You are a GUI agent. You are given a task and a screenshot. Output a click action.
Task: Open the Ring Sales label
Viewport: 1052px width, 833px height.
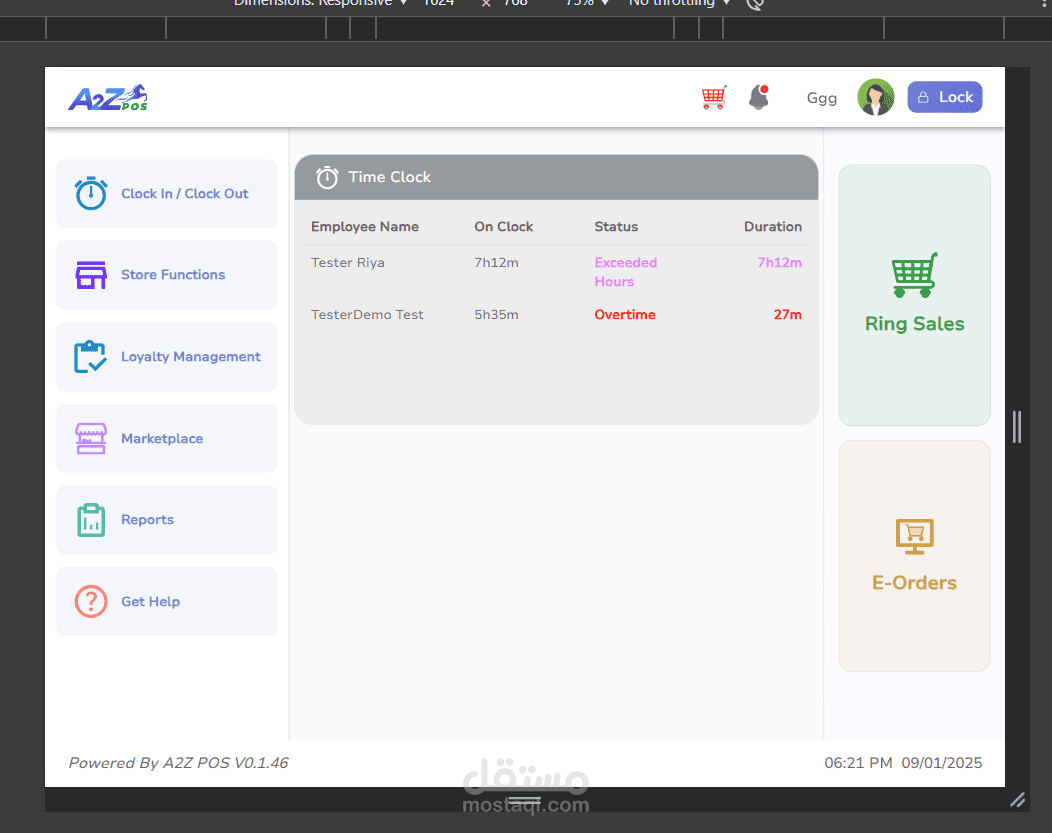914,324
